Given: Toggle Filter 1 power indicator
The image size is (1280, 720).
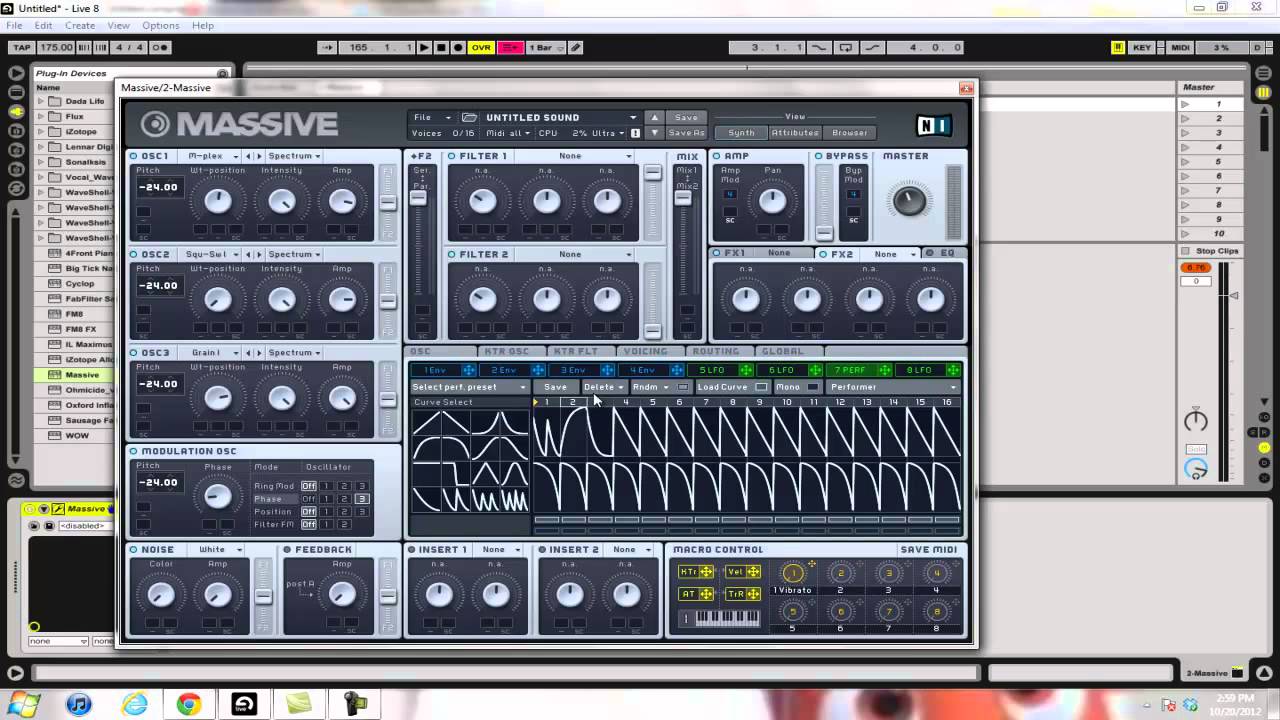Looking at the screenshot, I should [452, 156].
